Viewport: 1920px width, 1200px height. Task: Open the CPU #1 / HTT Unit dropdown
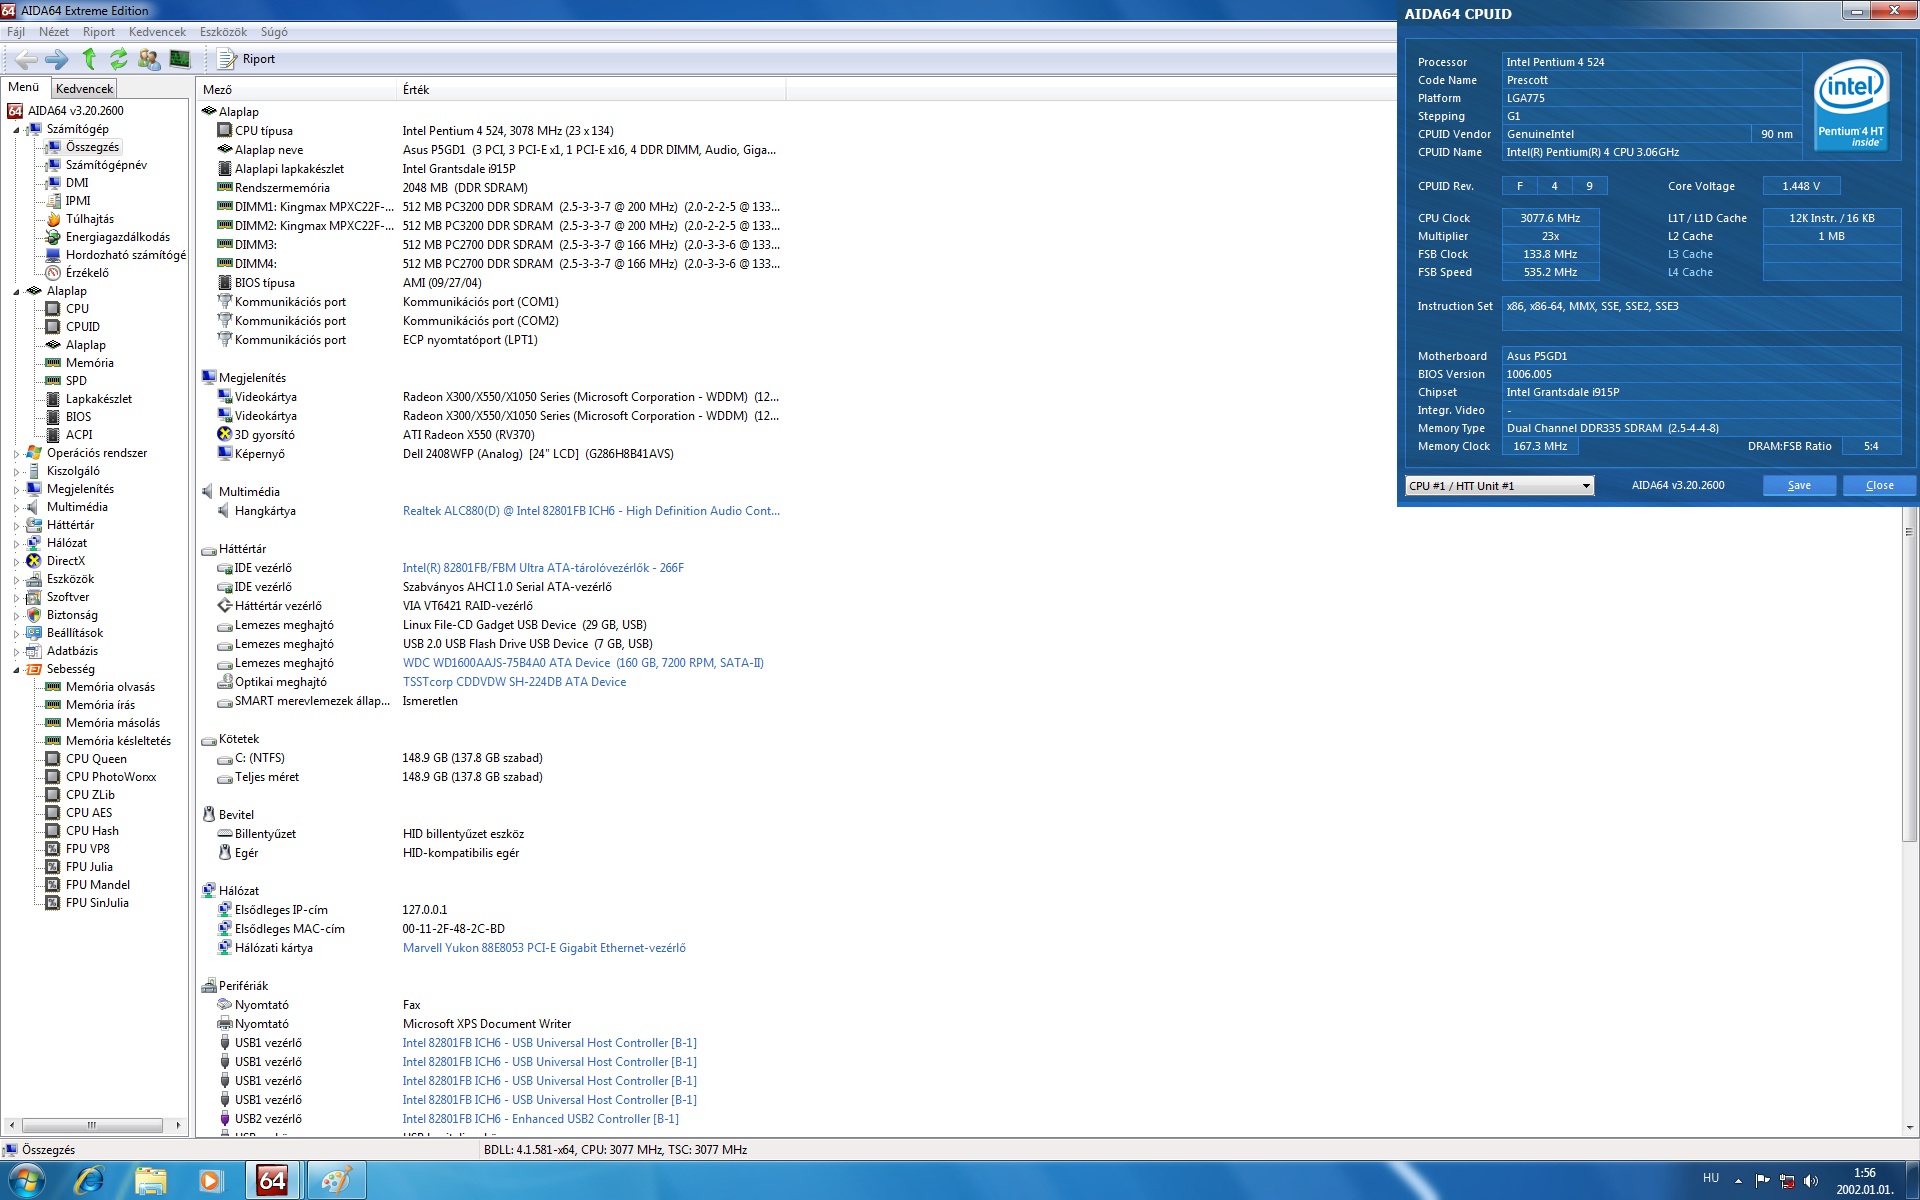pos(1585,486)
